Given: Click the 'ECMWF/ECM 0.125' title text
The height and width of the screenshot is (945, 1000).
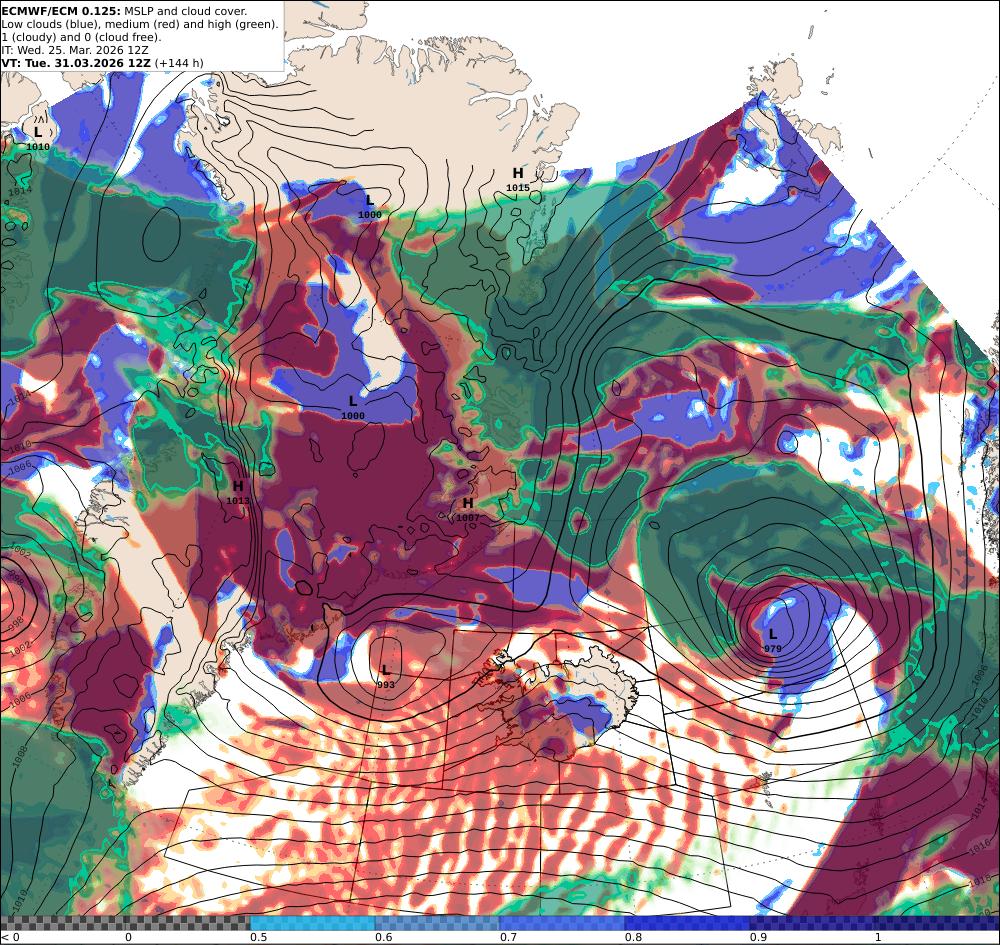Looking at the screenshot, I should click(x=61, y=11).
